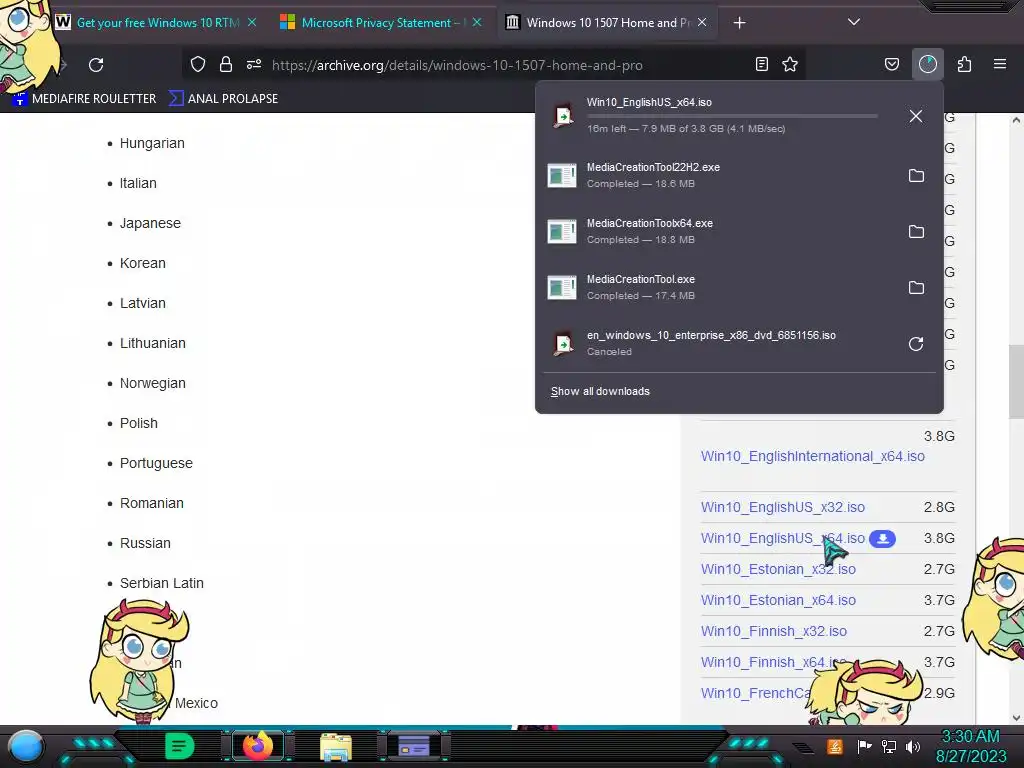Open the purple window app in taskbar
This screenshot has width=1024, height=768.
(x=414, y=746)
